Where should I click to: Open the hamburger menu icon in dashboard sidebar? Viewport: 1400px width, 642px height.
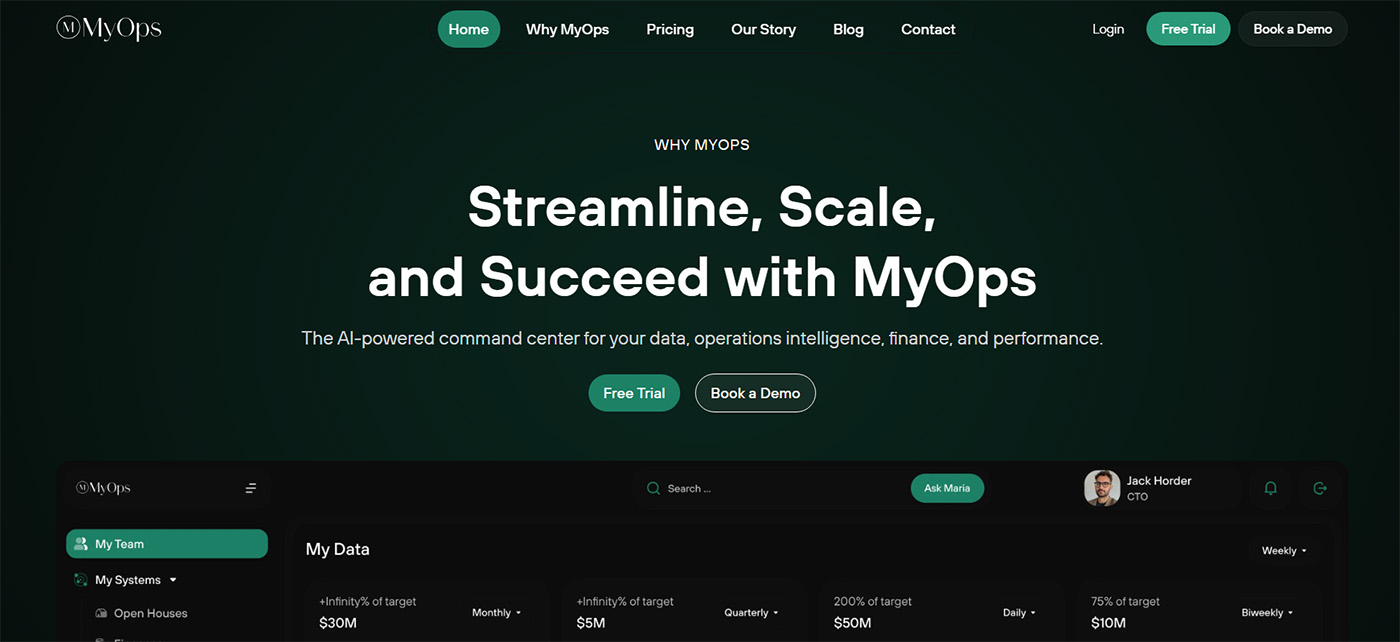pyautogui.click(x=251, y=488)
